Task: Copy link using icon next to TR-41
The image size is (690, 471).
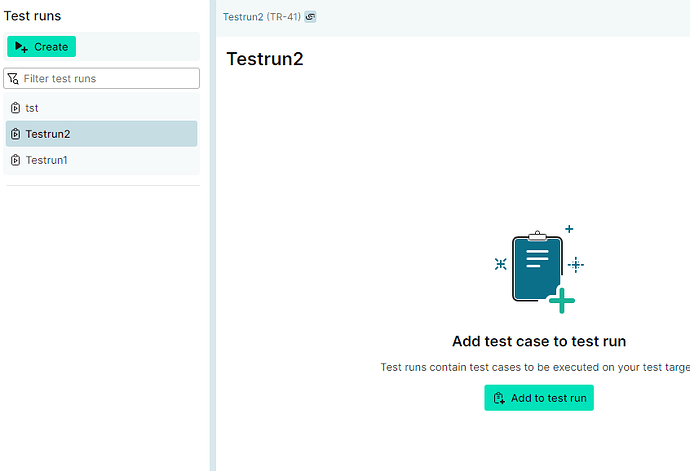Action: tap(310, 17)
